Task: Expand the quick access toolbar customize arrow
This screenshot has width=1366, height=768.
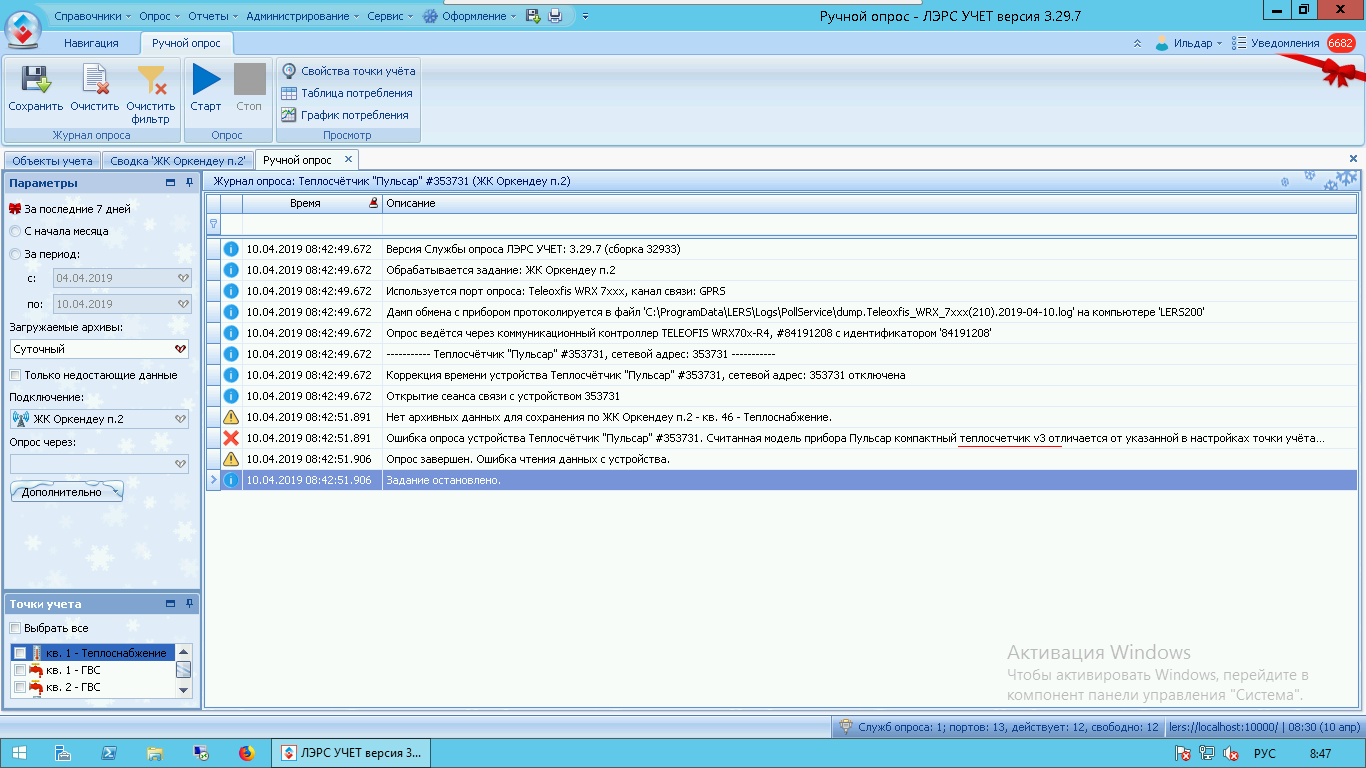Action: click(x=585, y=16)
